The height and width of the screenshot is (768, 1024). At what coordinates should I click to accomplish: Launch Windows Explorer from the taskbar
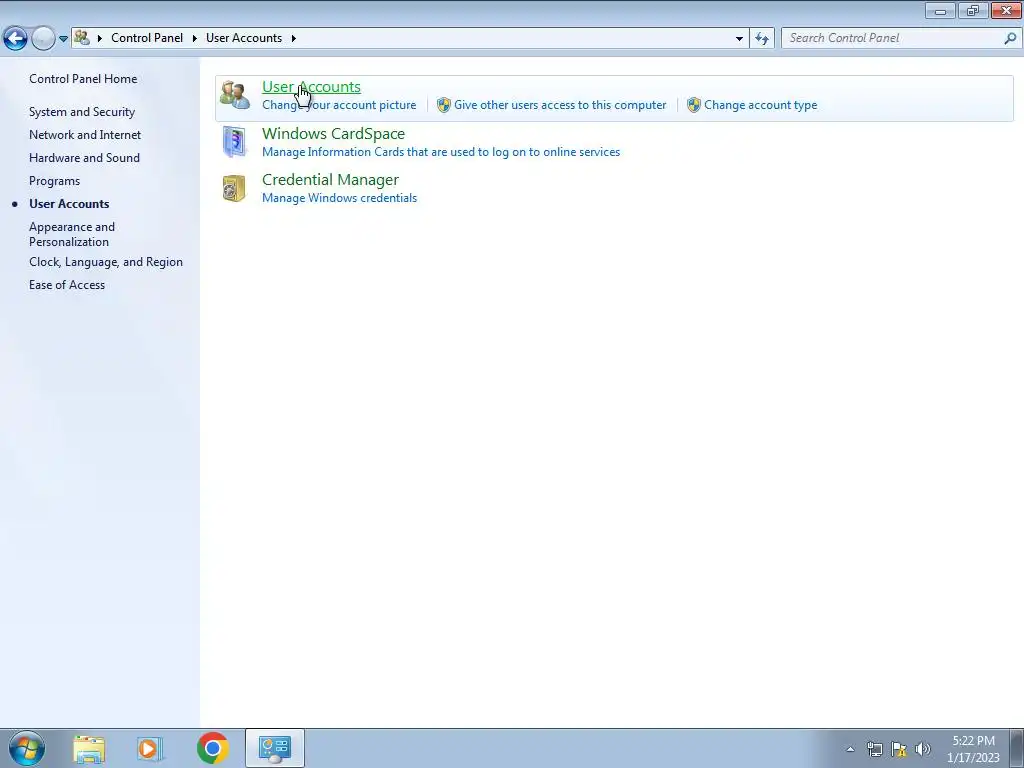pos(89,748)
